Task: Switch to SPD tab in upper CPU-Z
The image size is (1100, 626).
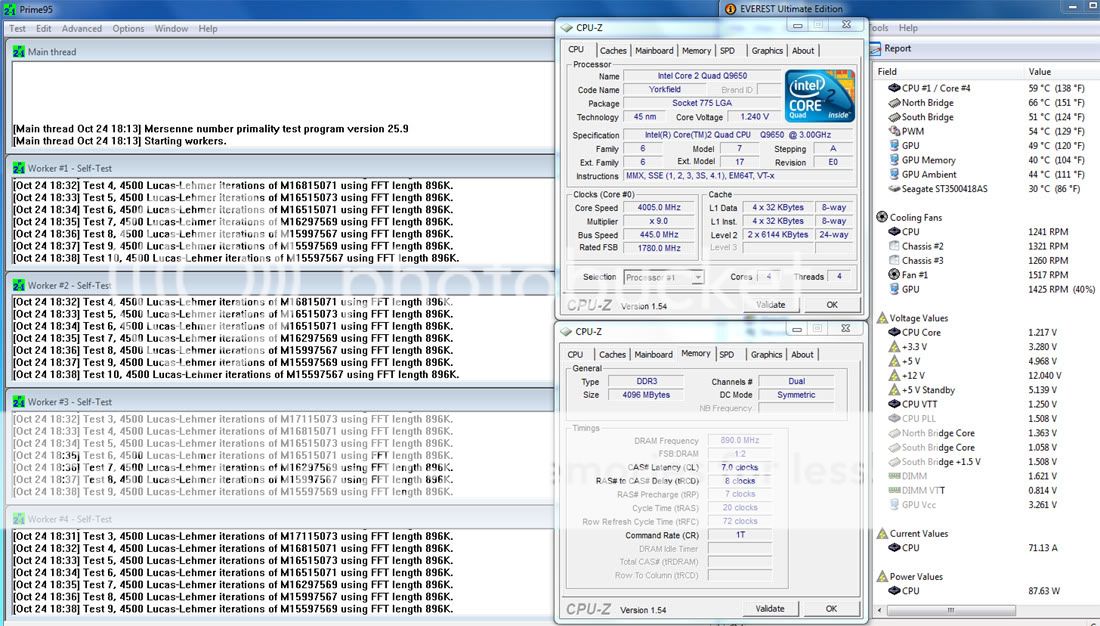Action: (727, 51)
